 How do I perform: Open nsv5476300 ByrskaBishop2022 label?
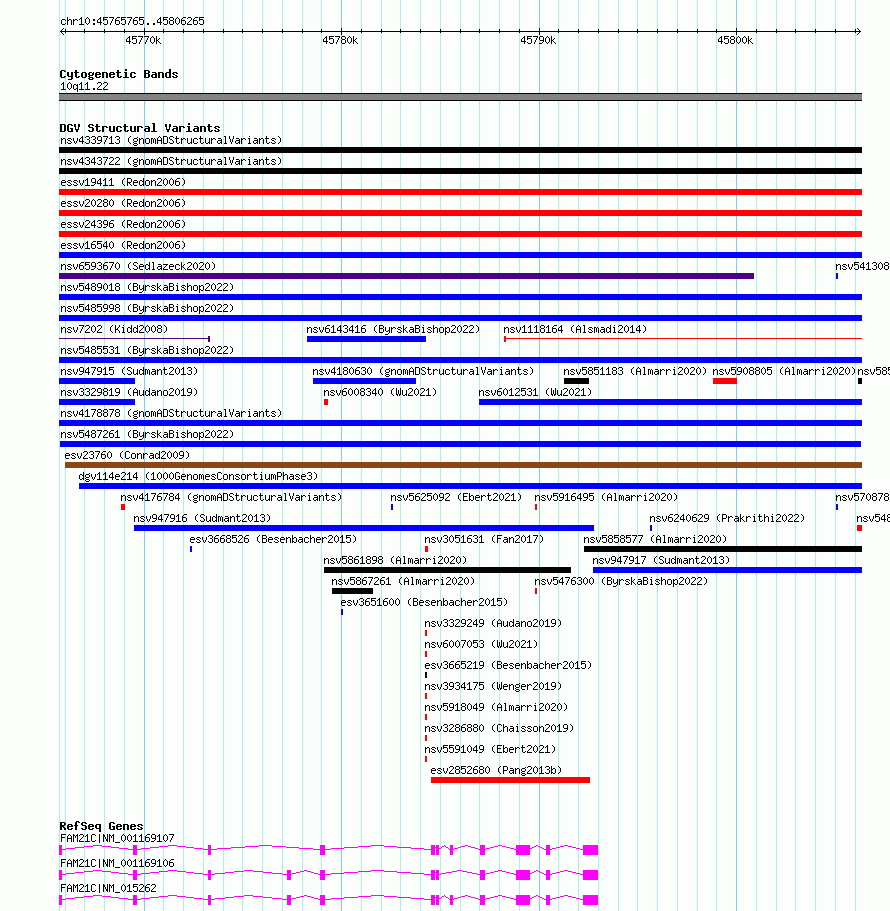click(621, 581)
